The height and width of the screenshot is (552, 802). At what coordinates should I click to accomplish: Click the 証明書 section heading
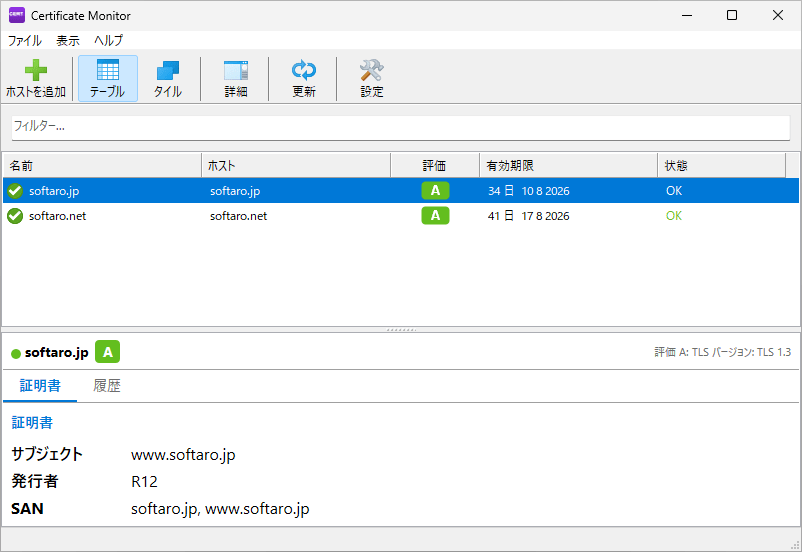[32, 423]
